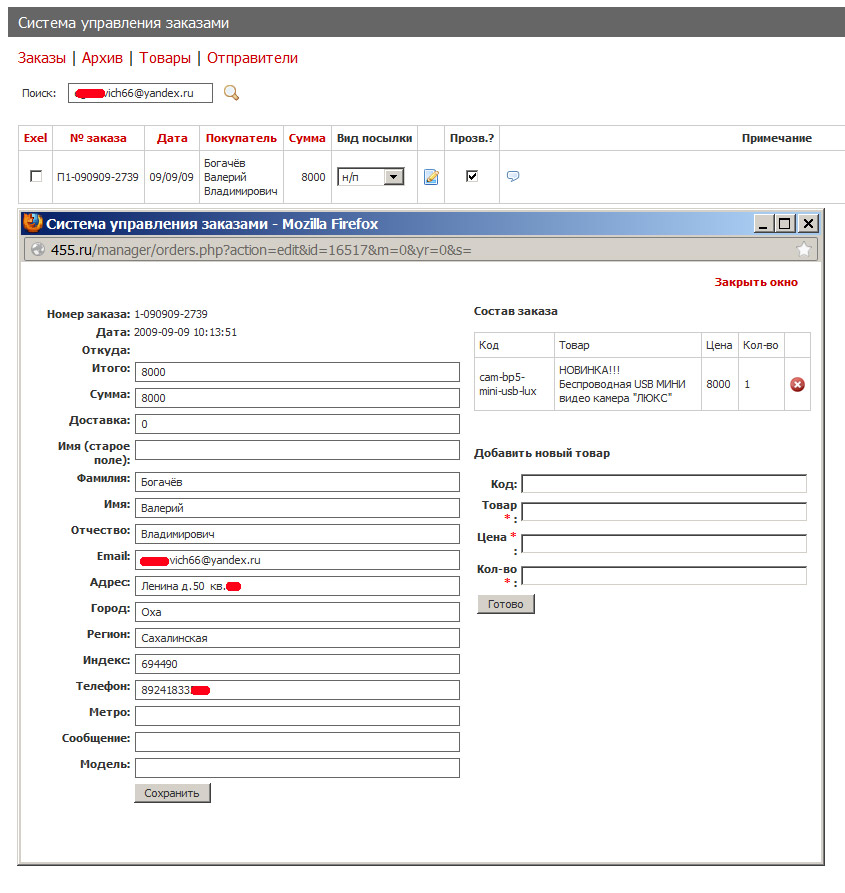Focus the Поиск search field

[140, 93]
